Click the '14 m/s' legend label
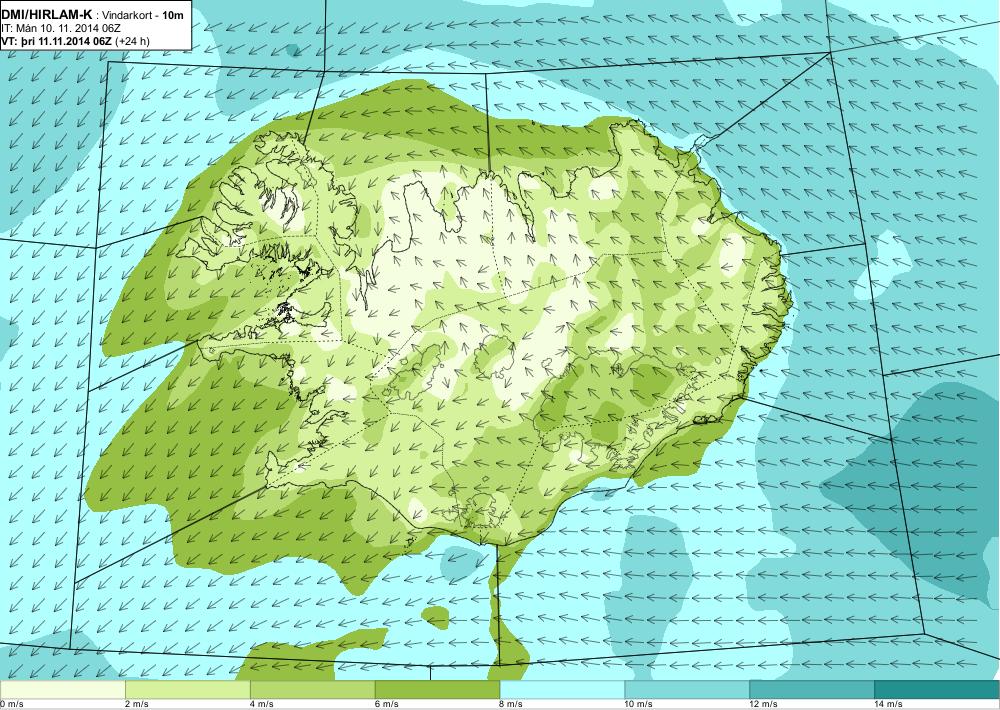 click(x=889, y=704)
